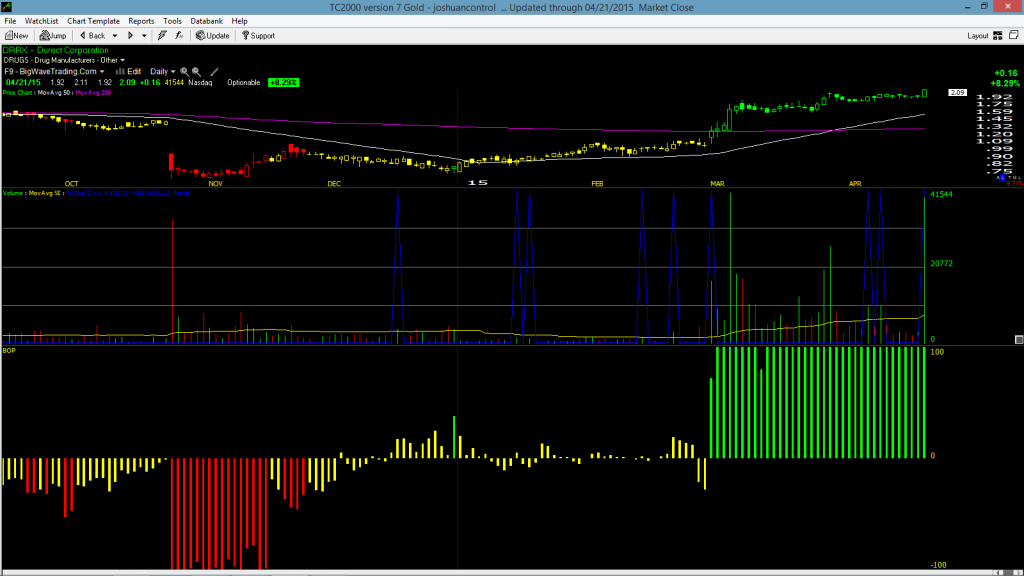Select the MovAvg 50 legend label
The width and height of the screenshot is (1024, 576).
point(55,93)
